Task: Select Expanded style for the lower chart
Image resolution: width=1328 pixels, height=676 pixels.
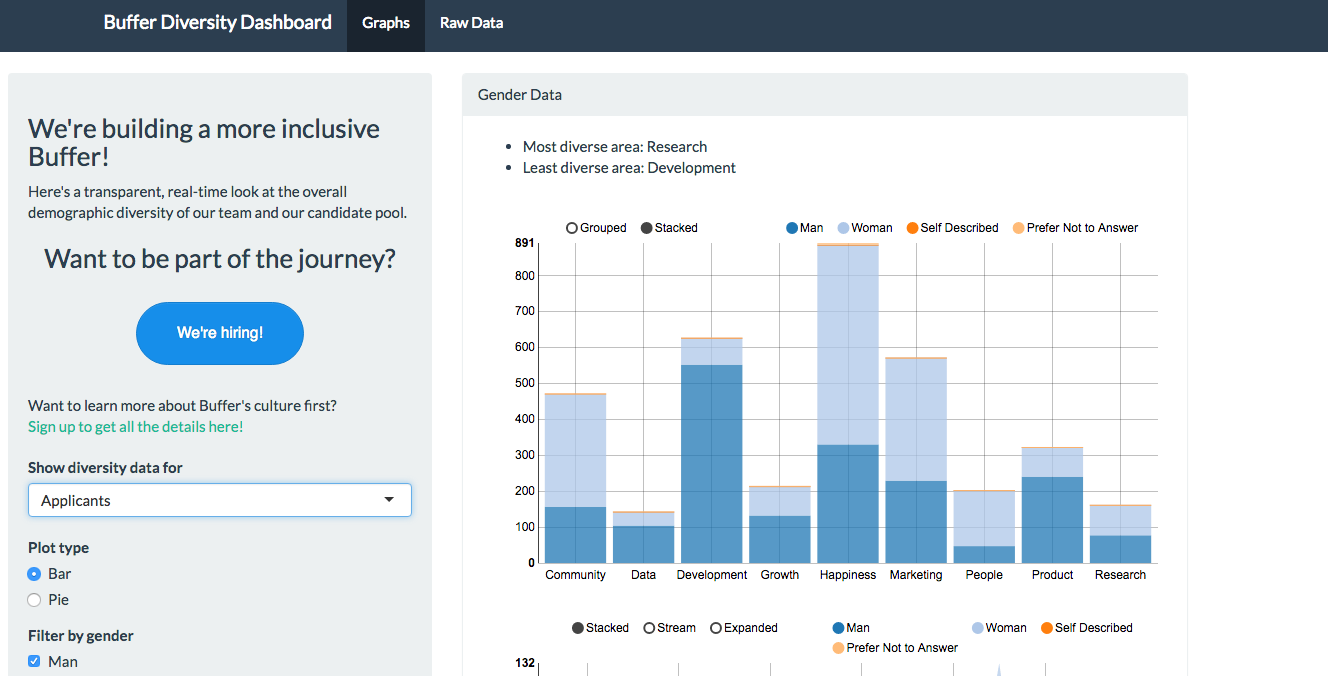Action: [743, 628]
